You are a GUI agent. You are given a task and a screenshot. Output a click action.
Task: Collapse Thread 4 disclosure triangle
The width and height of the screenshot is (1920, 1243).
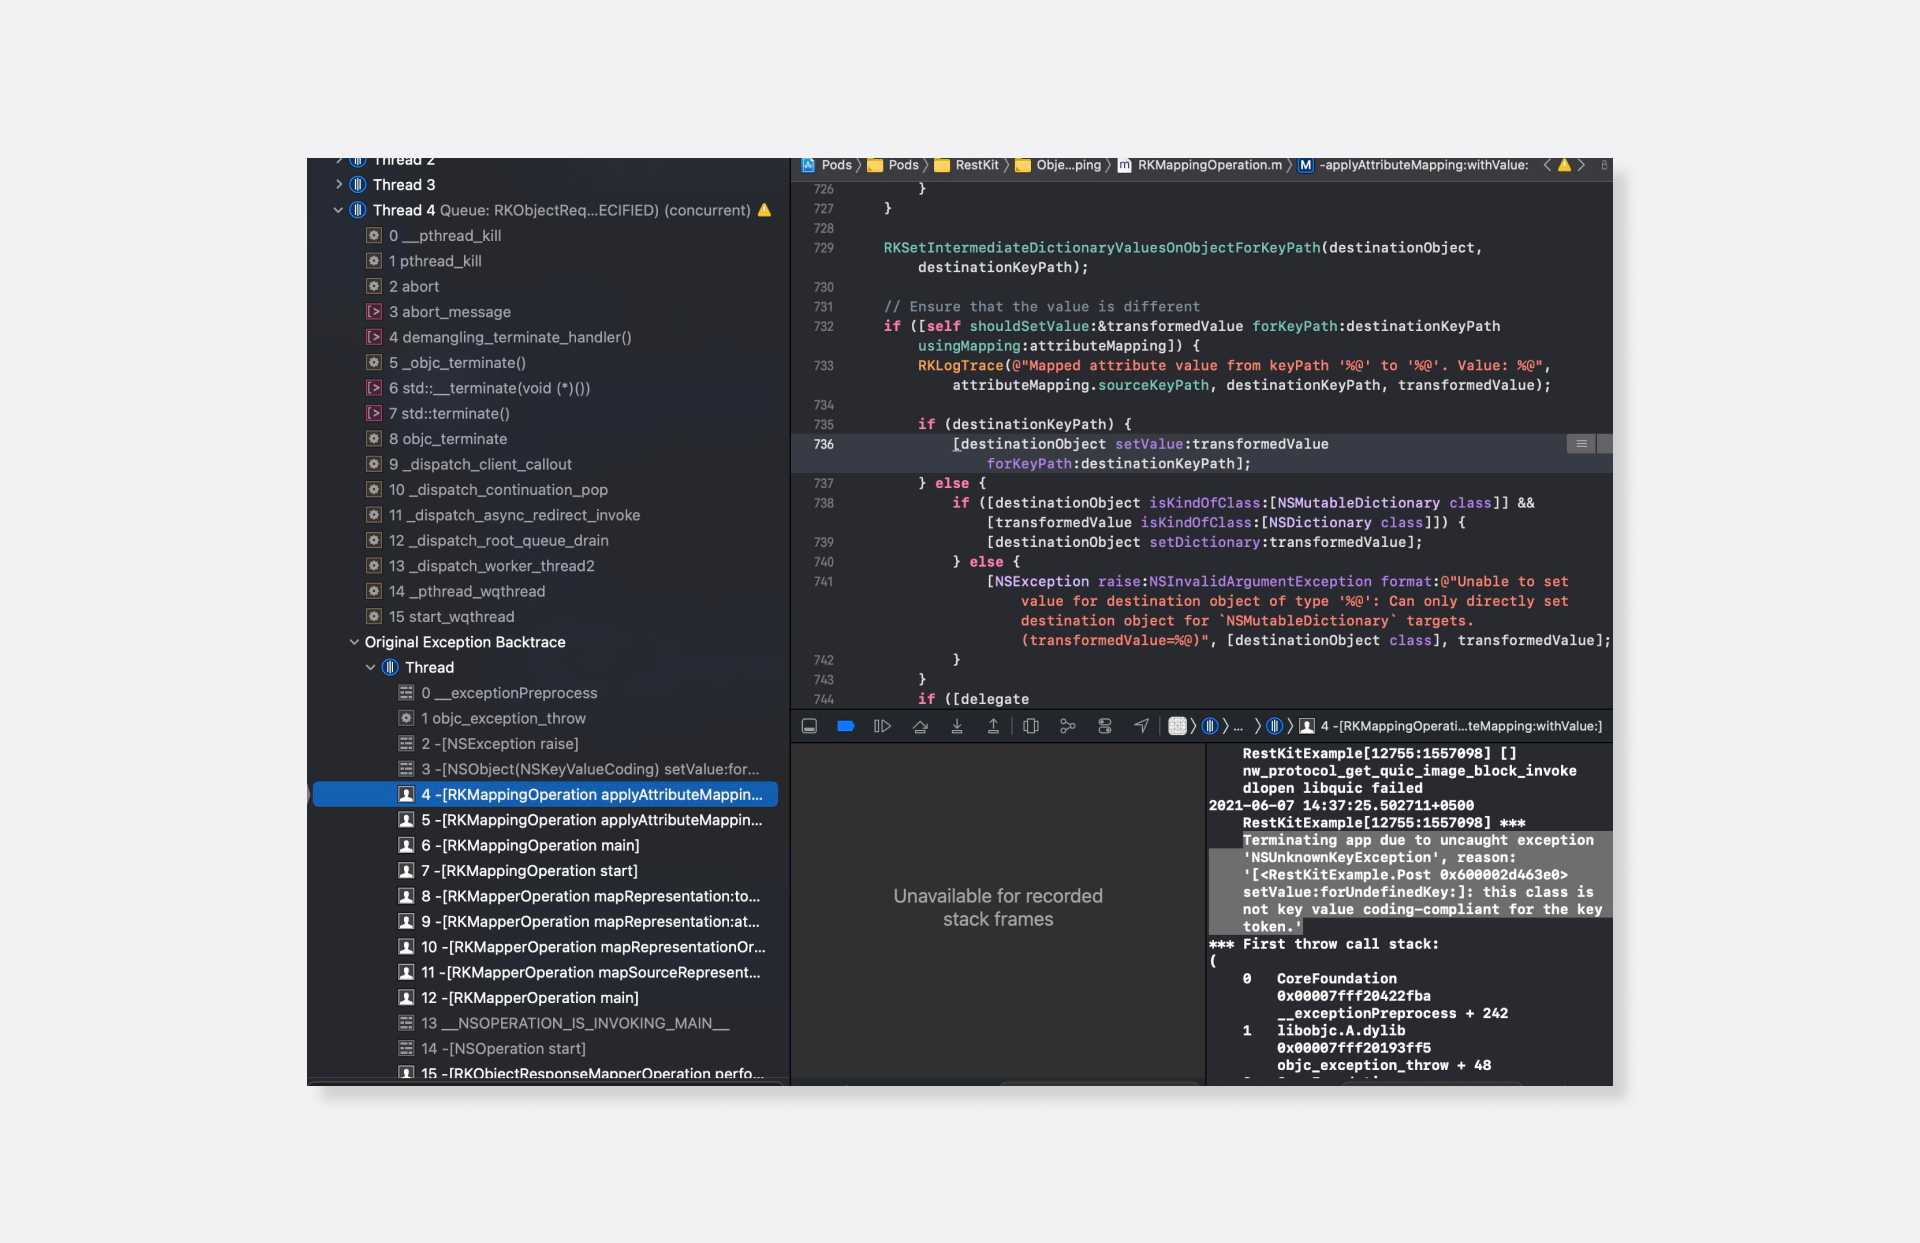pos(338,210)
